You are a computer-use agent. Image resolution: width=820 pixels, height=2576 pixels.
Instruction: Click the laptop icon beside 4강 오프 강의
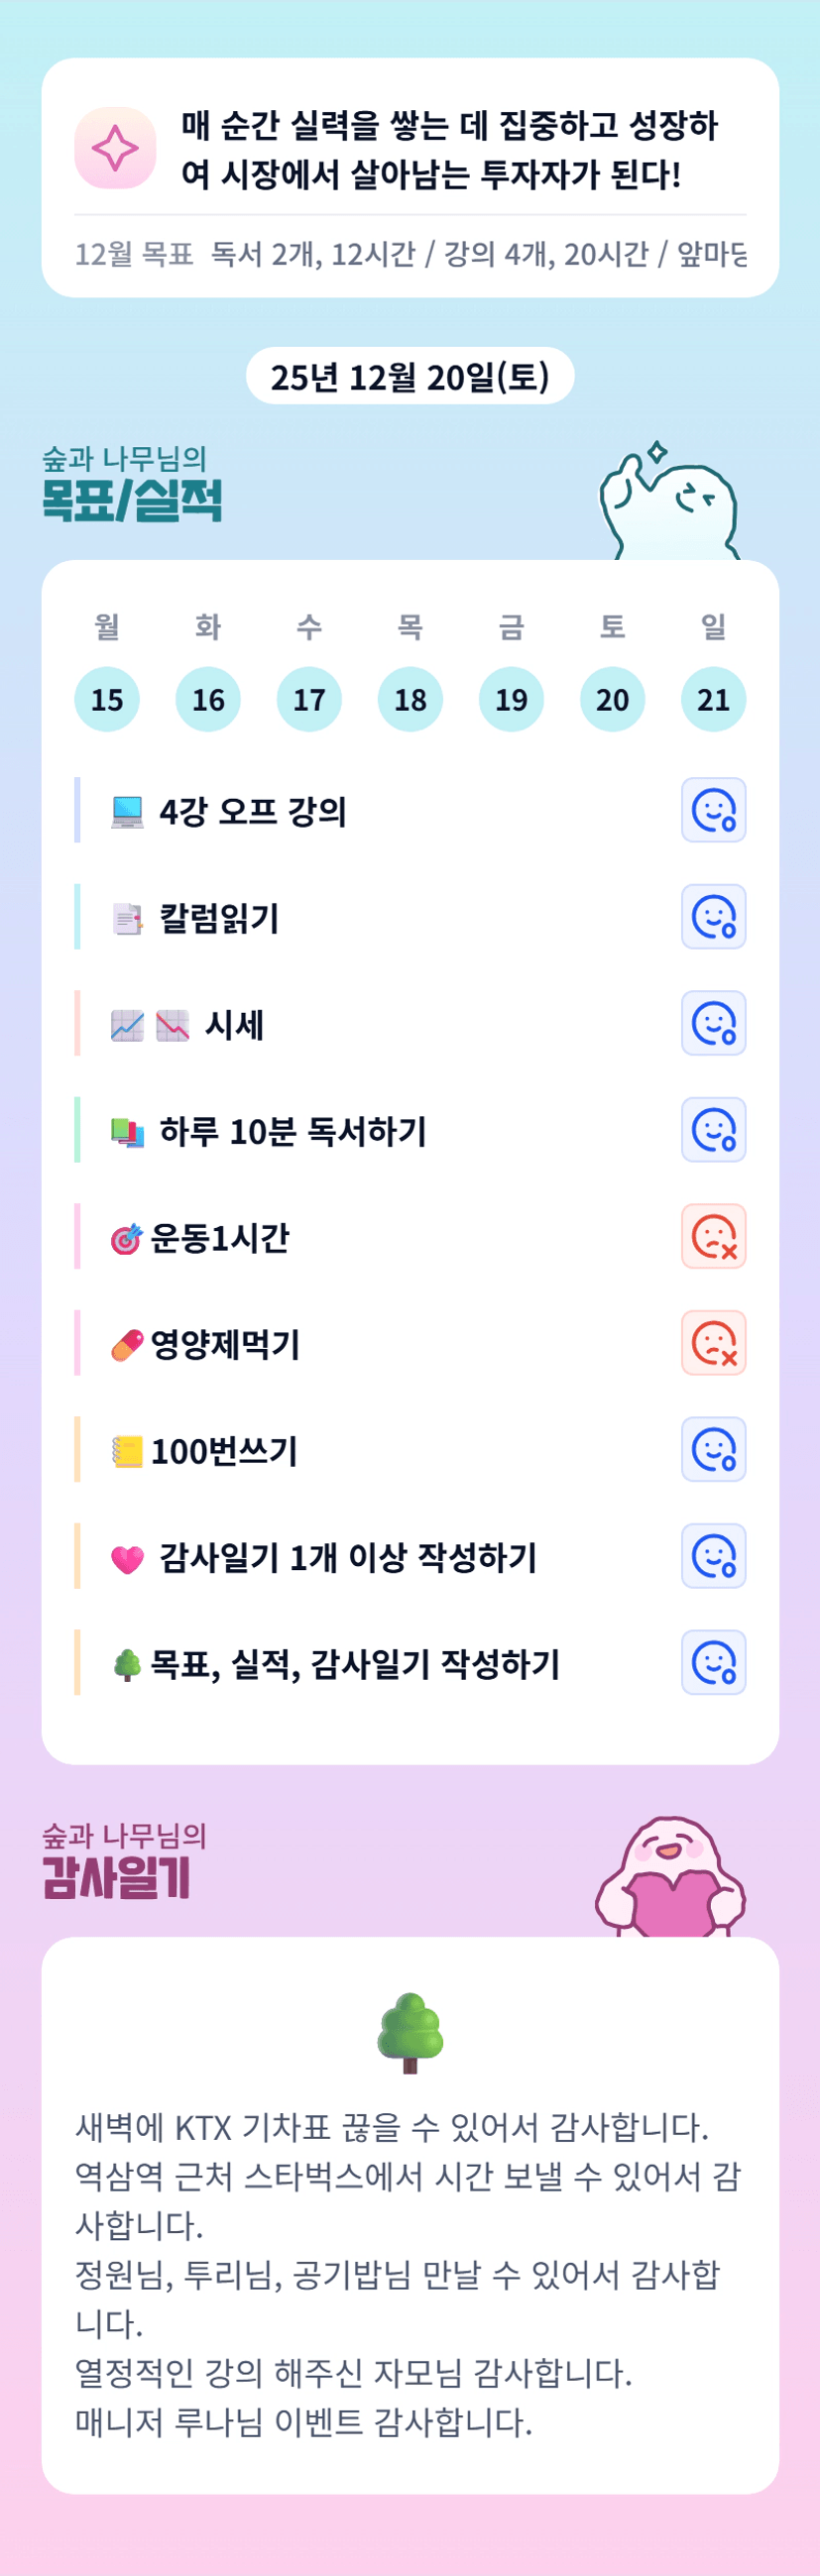(x=127, y=811)
